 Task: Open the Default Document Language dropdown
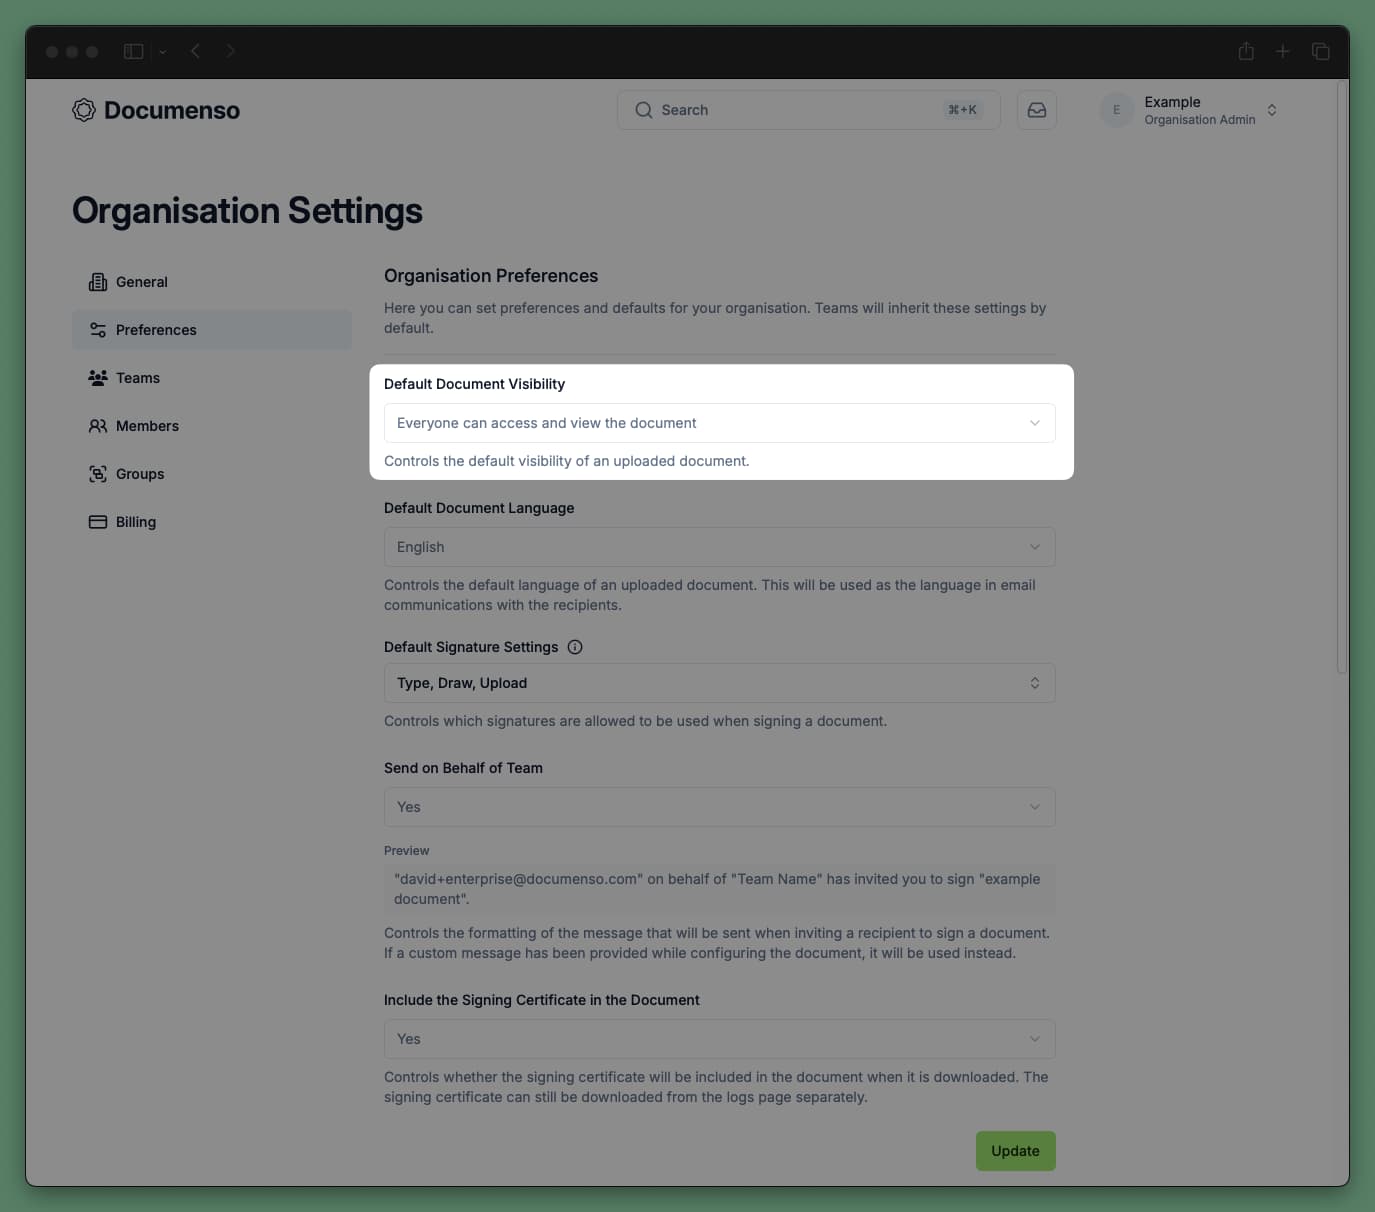click(x=719, y=547)
